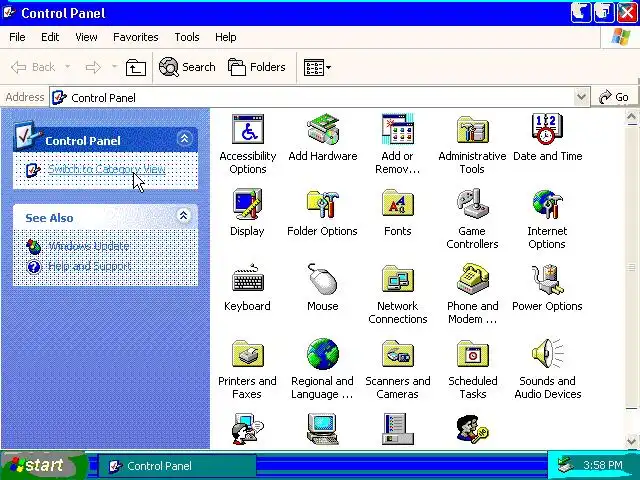Open the Scheduled Tasks folder

click(x=472, y=353)
